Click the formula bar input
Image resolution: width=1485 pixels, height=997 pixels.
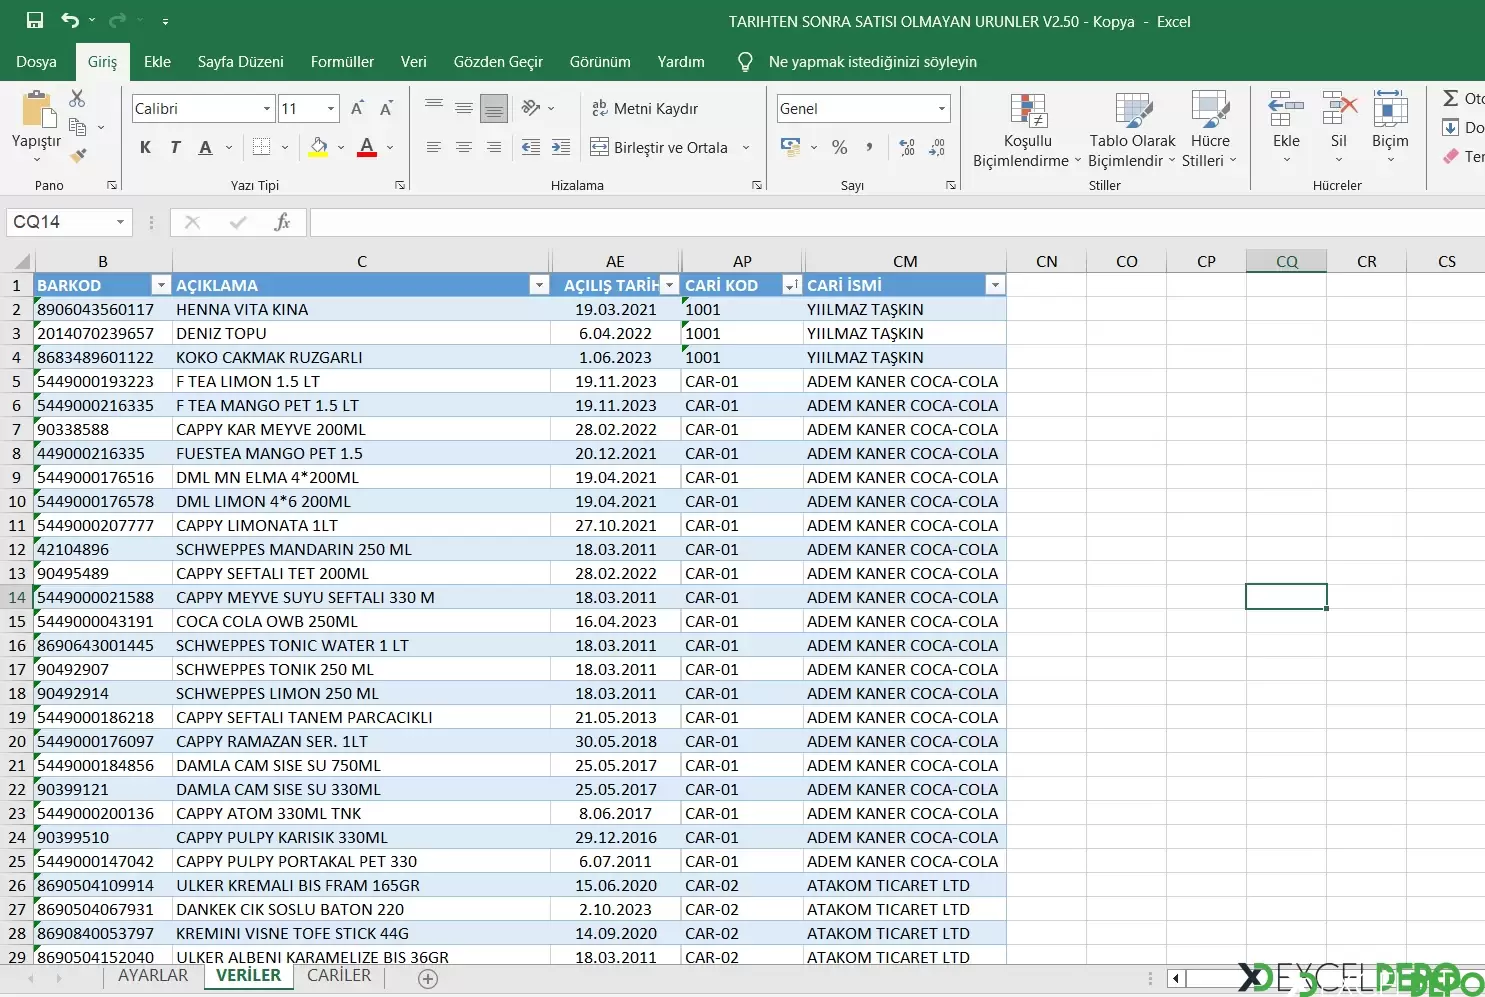point(897,222)
